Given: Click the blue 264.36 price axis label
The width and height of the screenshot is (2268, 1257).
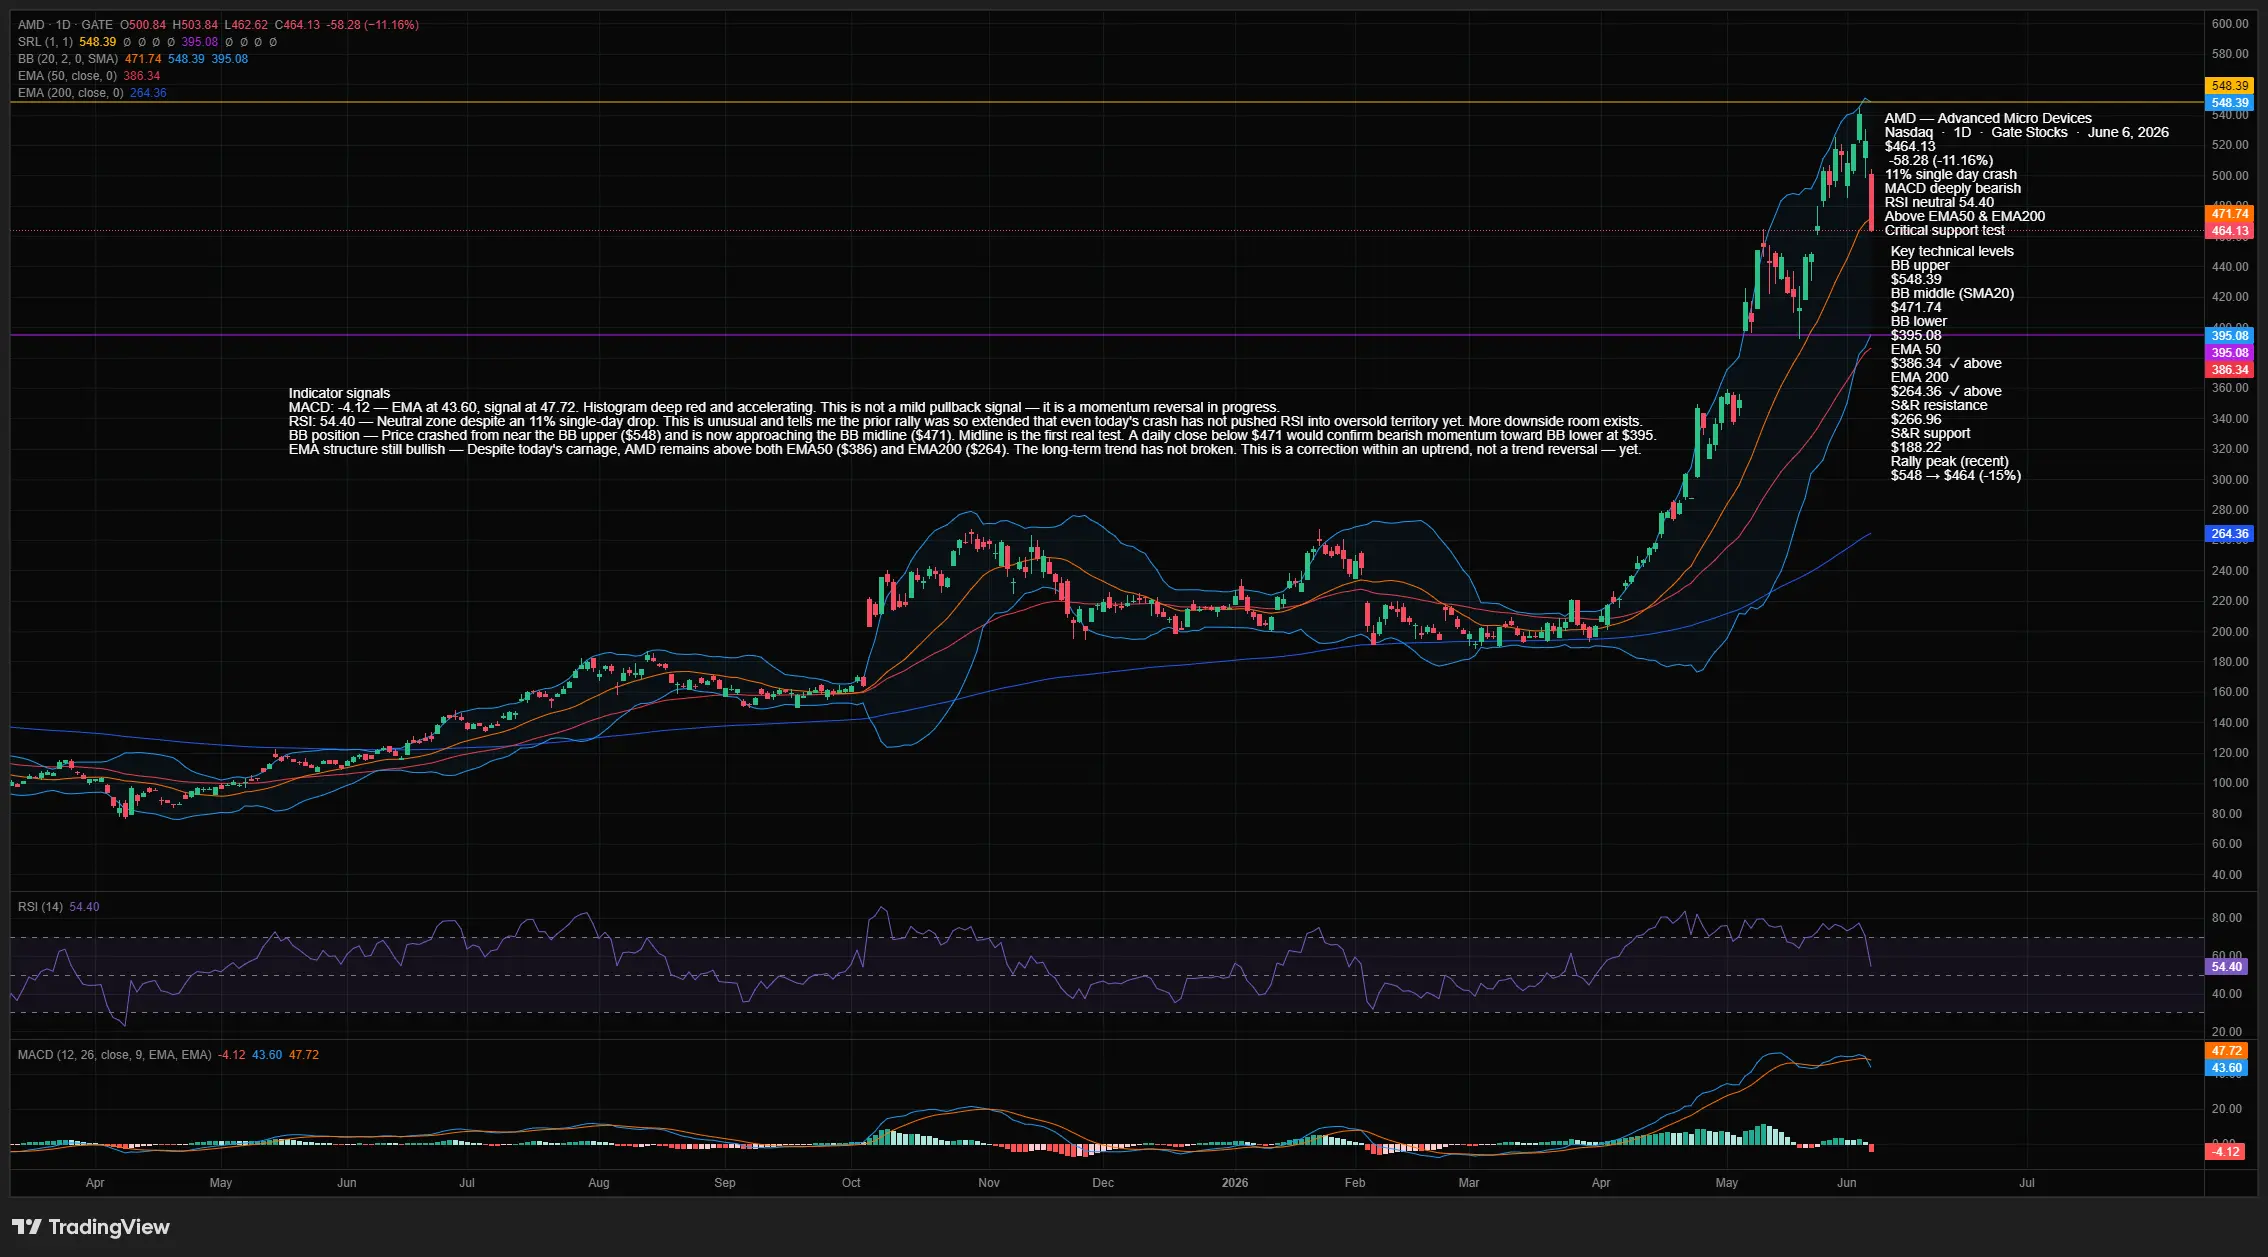Looking at the screenshot, I should pos(2230,534).
